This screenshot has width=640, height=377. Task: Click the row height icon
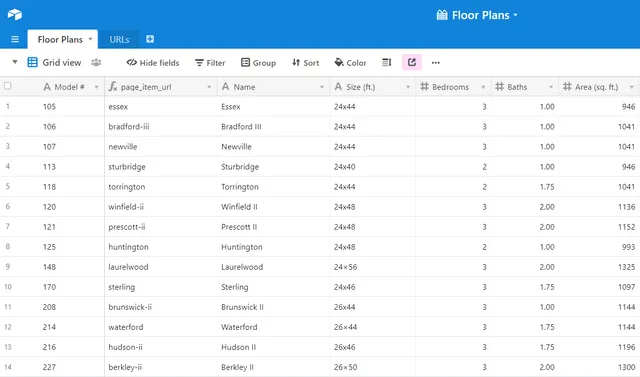pyautogui.click(x=387, y=62)
